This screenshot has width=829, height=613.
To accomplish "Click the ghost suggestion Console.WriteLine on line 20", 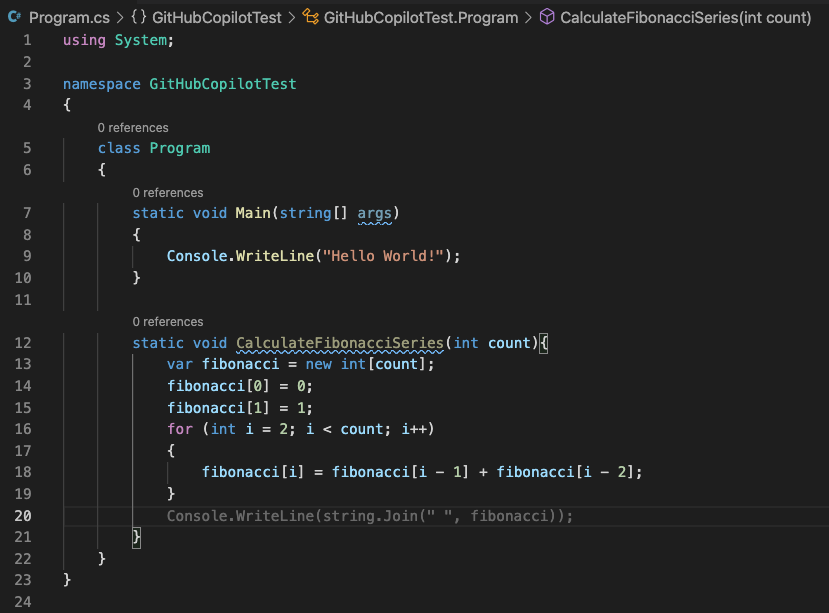I will pos(370,516).
